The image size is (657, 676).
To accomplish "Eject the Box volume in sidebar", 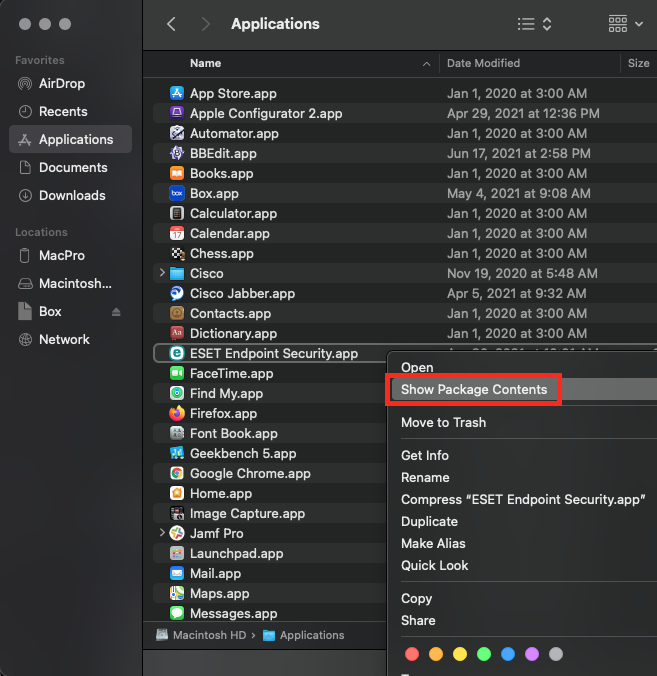I will coord(116,312).
